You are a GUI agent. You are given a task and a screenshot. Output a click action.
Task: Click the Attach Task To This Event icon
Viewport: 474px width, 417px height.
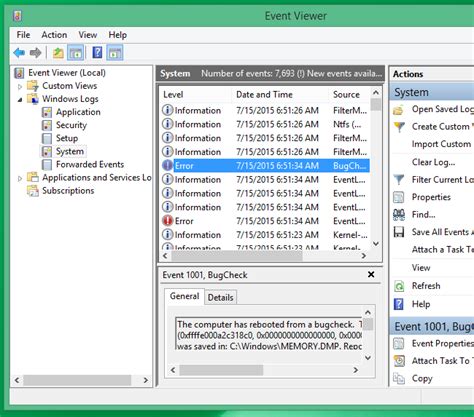pyautogui.click(x=399, y=361)
